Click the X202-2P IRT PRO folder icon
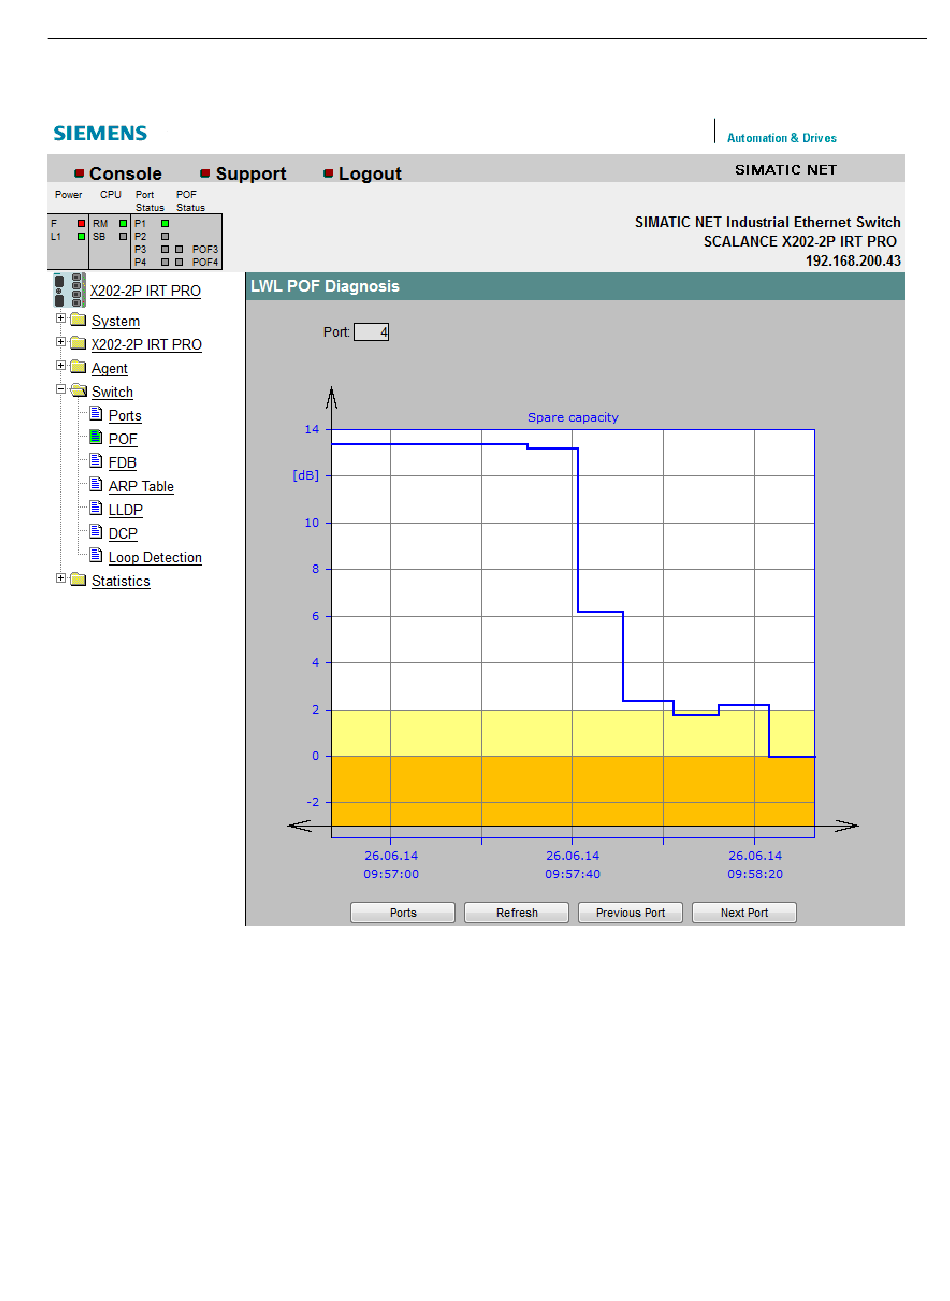The width and height of the screenshot is (950, 1301). point(78,343)
